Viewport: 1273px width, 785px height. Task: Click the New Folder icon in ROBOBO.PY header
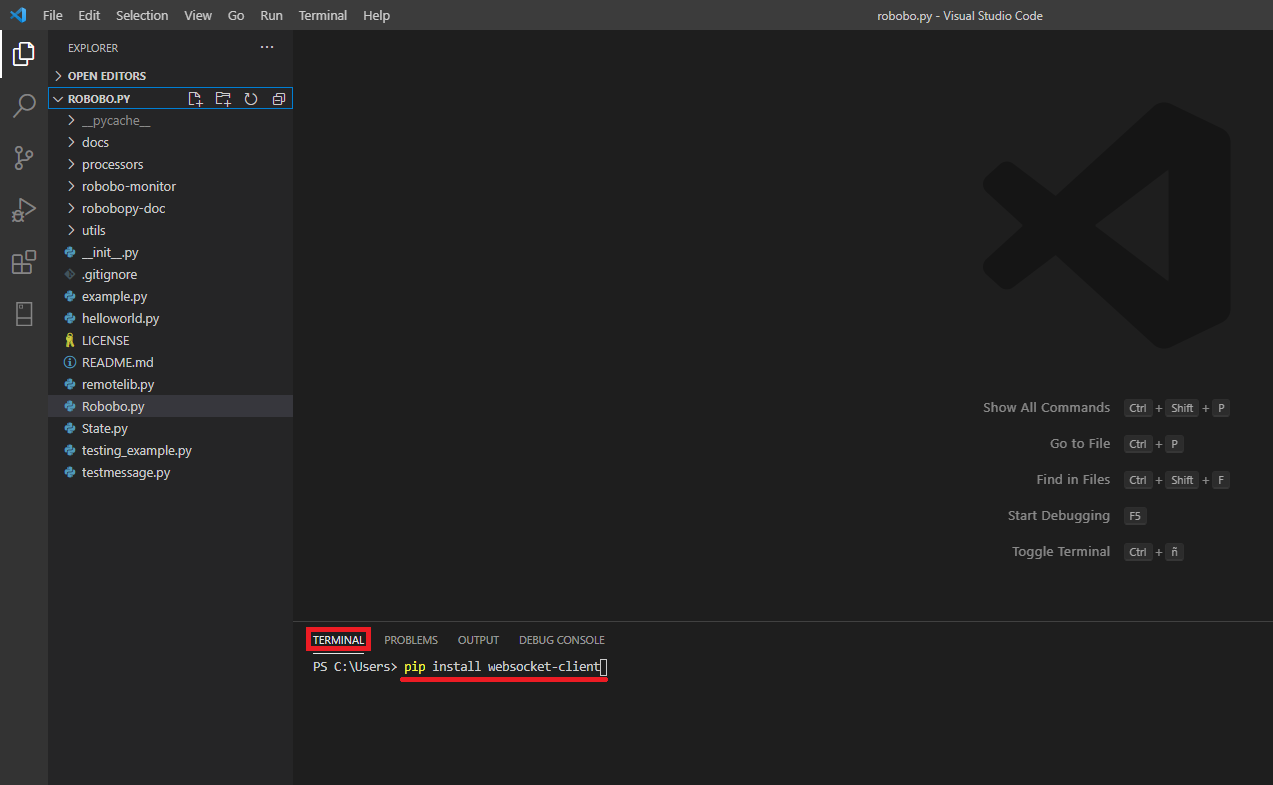[223, 99]
